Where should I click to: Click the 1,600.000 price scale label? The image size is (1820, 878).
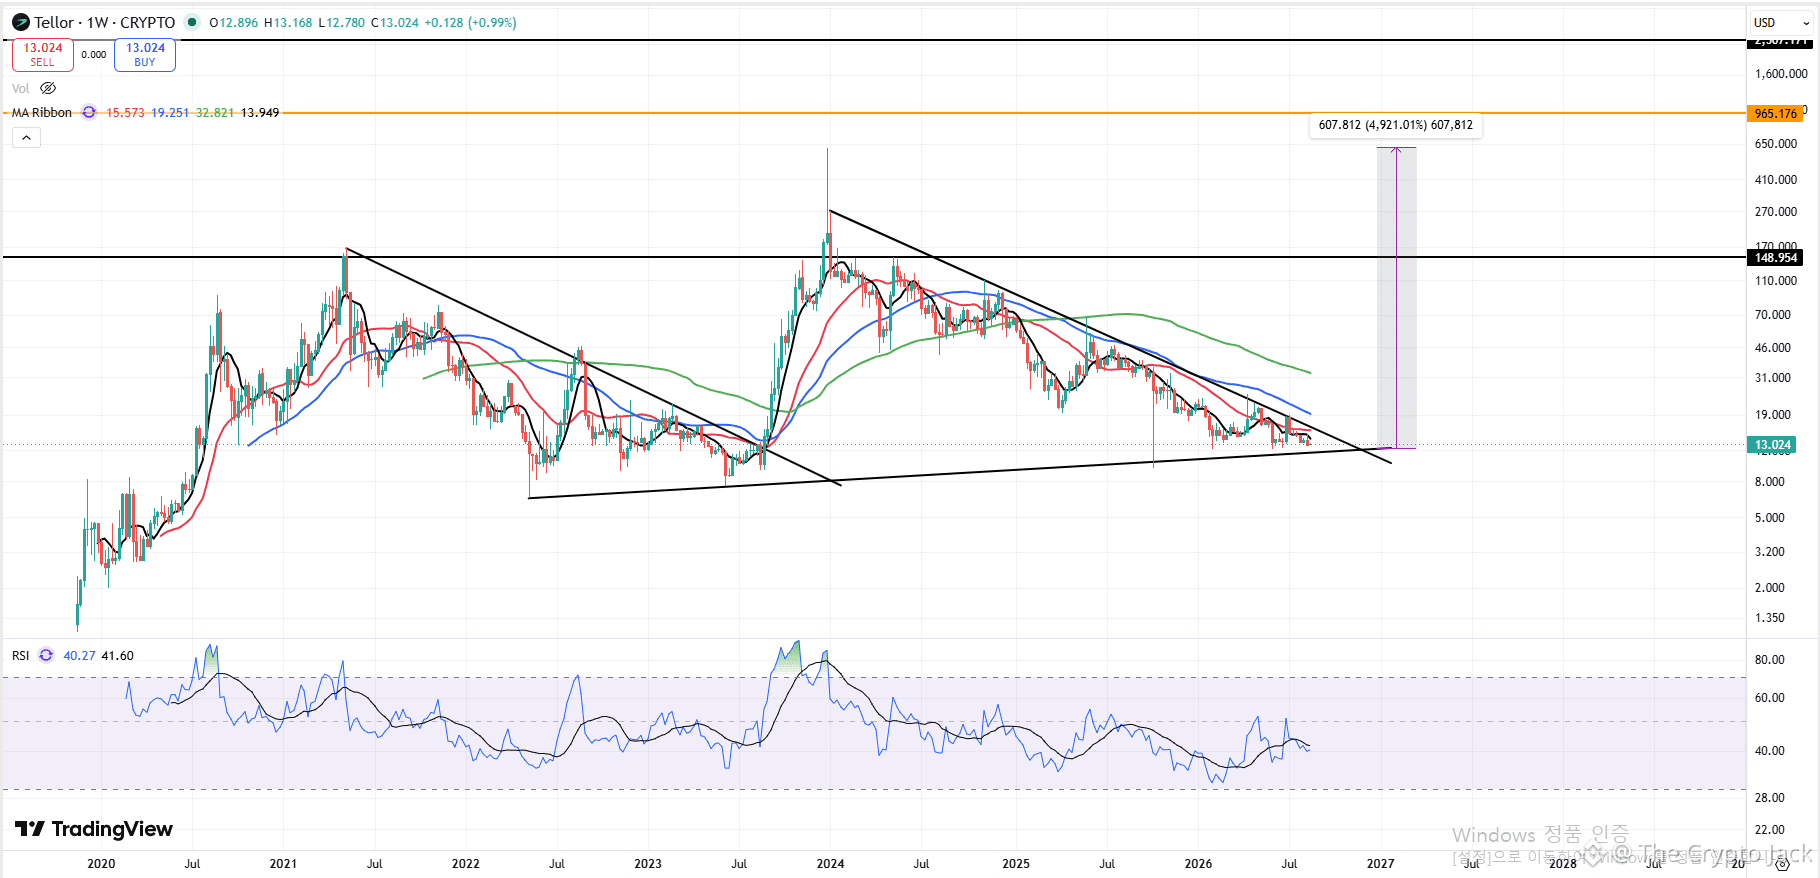tap(1781, 73)
